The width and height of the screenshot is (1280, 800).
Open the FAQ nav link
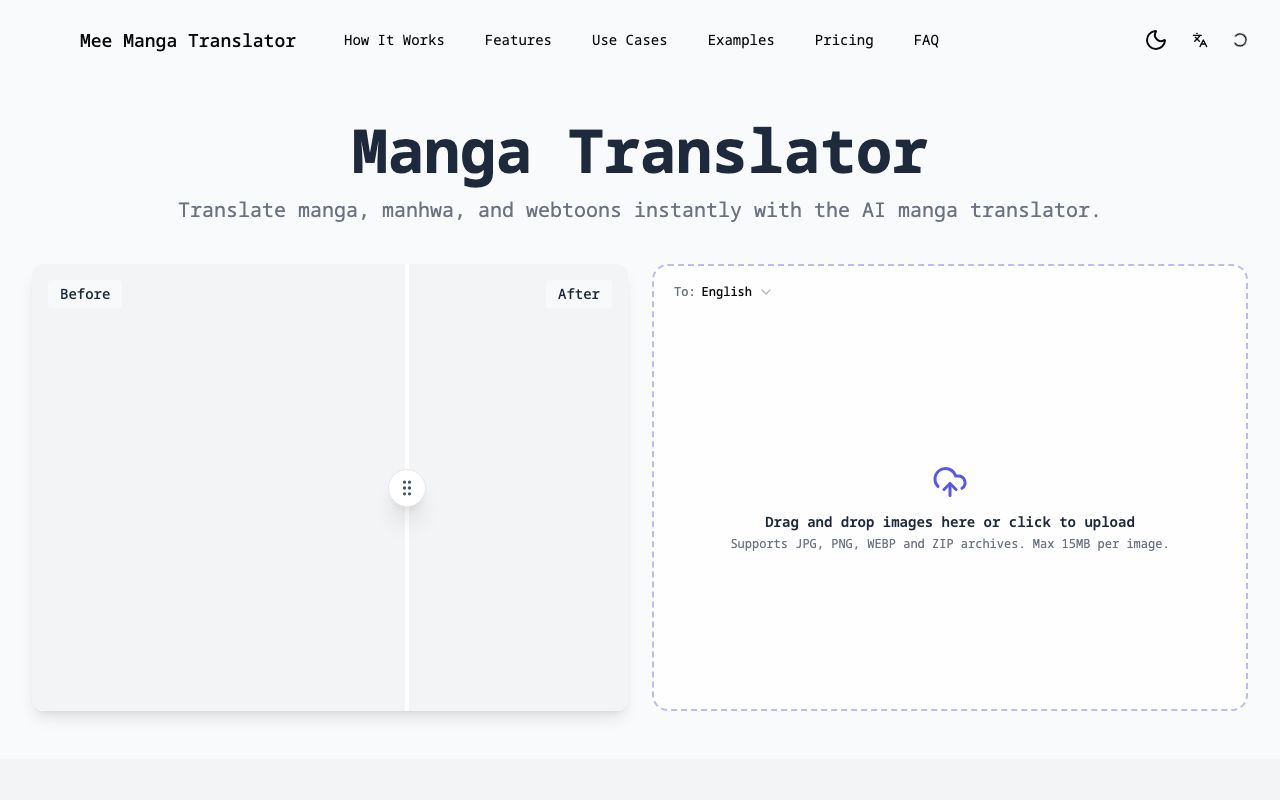click(x=926, y=40)
